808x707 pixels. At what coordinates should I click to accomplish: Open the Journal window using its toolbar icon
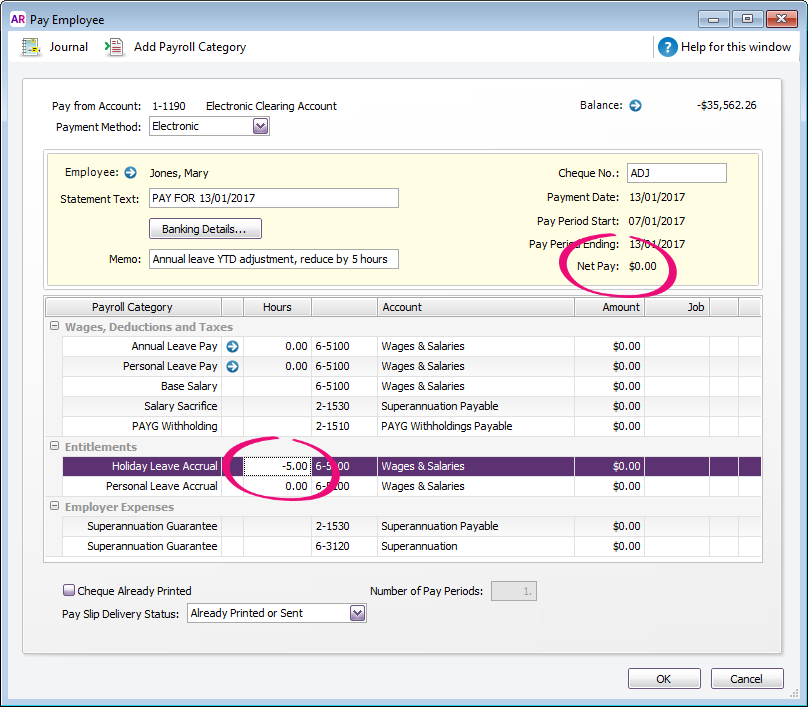pos(30,46)
